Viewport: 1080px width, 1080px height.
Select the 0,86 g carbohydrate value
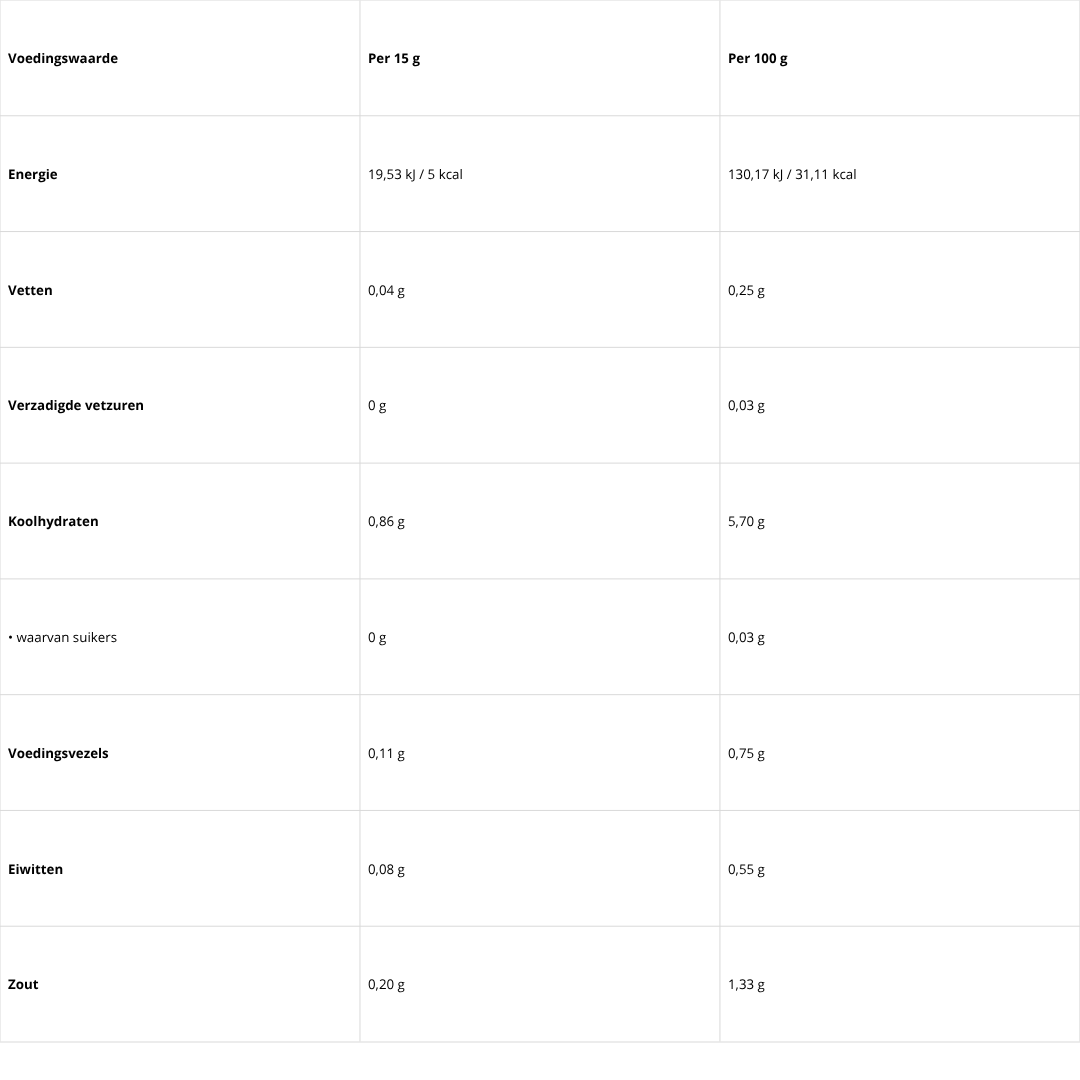(x=386, y=521)
